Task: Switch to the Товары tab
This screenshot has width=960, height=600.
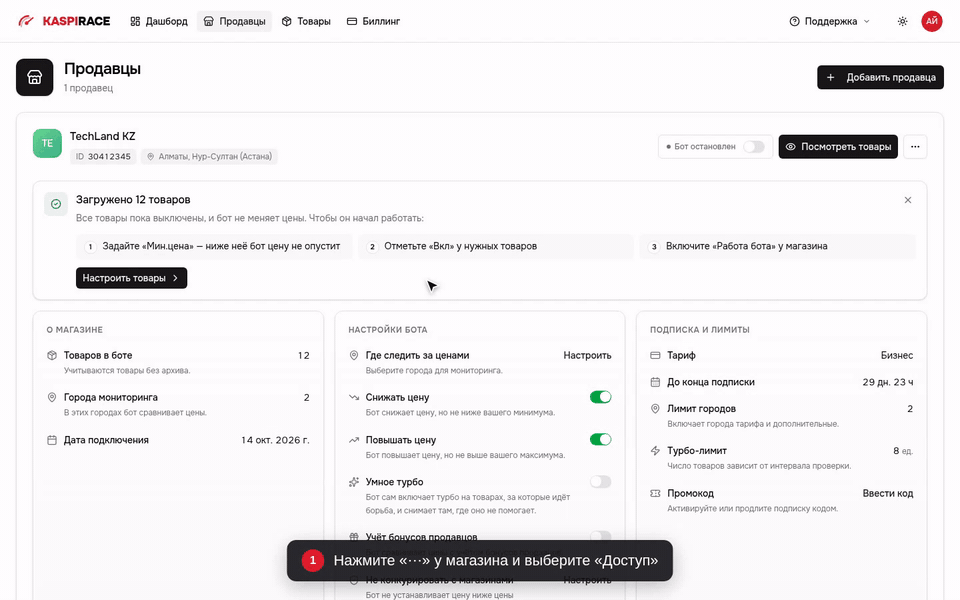Action: click(306, 21)
